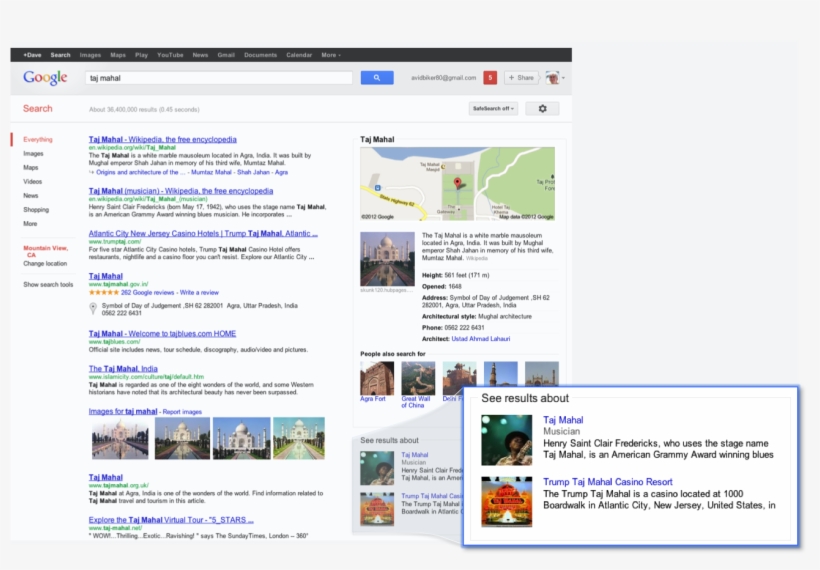Select Images in the top black bar
This screenshot has width=820, height=570.
tap(90, 55)
